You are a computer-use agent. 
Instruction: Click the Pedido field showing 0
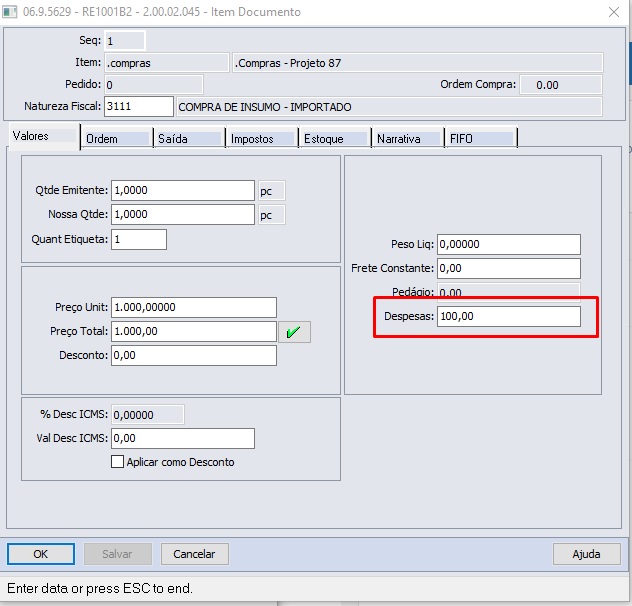point(154,85)
